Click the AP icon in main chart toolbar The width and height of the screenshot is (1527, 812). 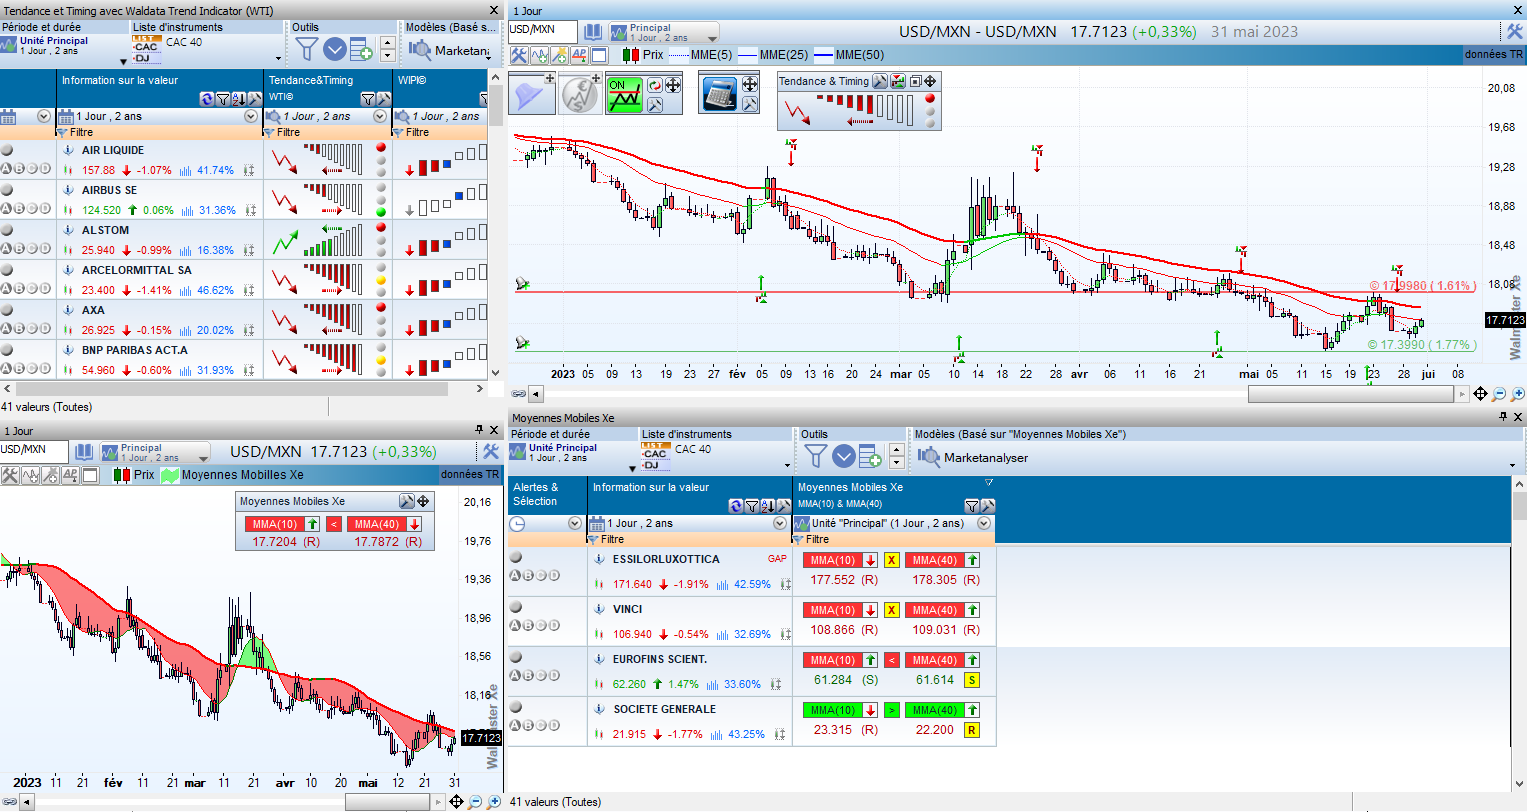pos(579,55)
